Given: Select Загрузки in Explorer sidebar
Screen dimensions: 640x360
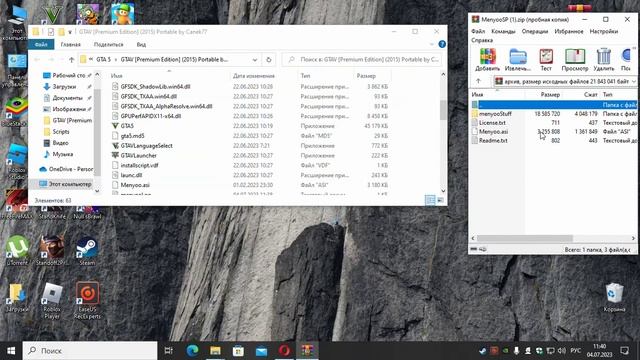Looking at the screenshot, I should tap(64, 87).
